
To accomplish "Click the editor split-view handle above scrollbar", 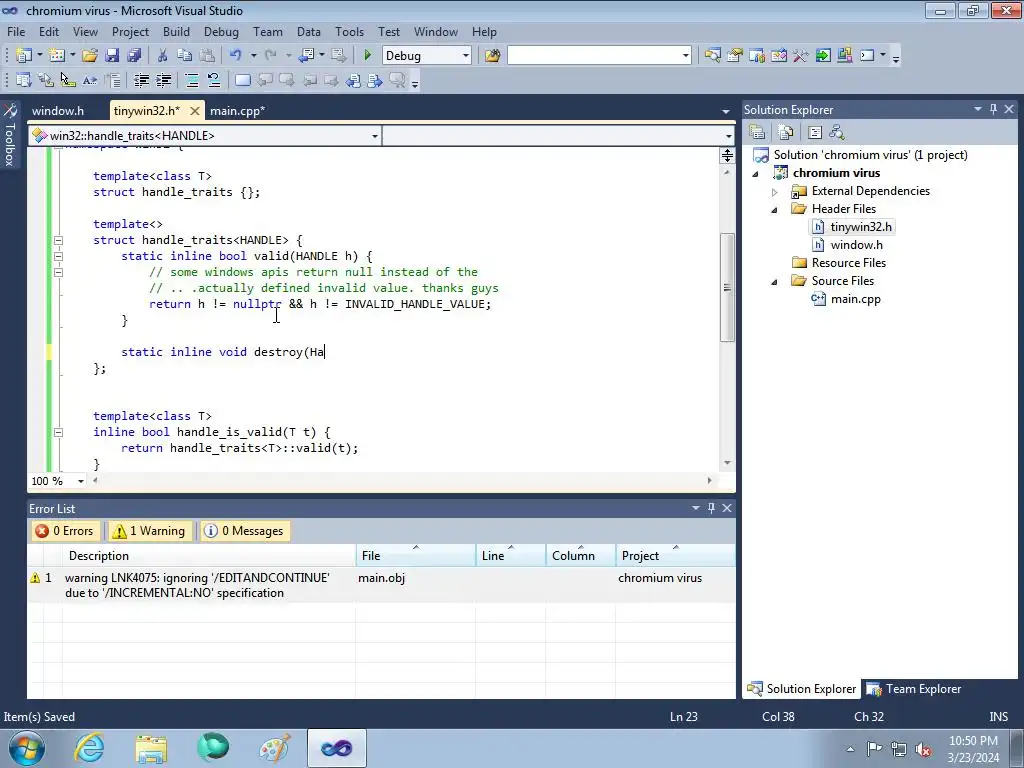I will (727, 155).
